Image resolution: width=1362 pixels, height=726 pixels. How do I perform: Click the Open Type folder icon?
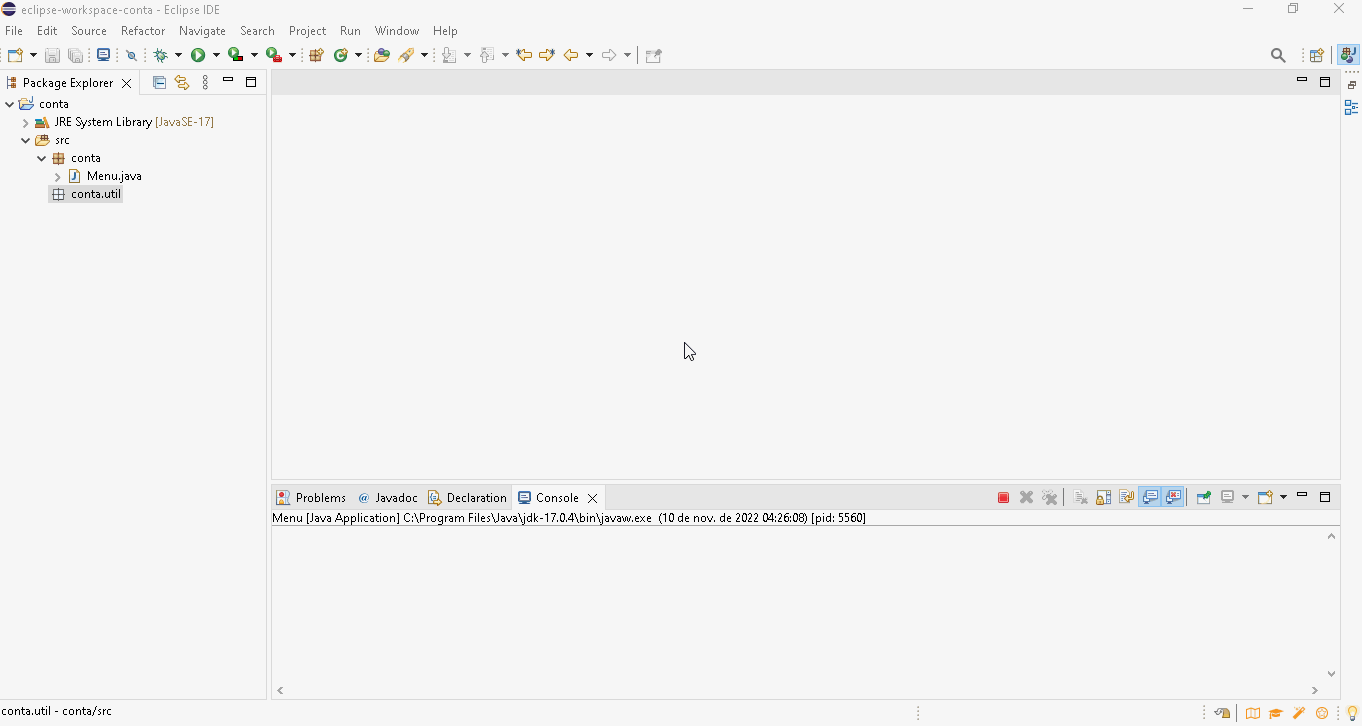pos(381,55)
